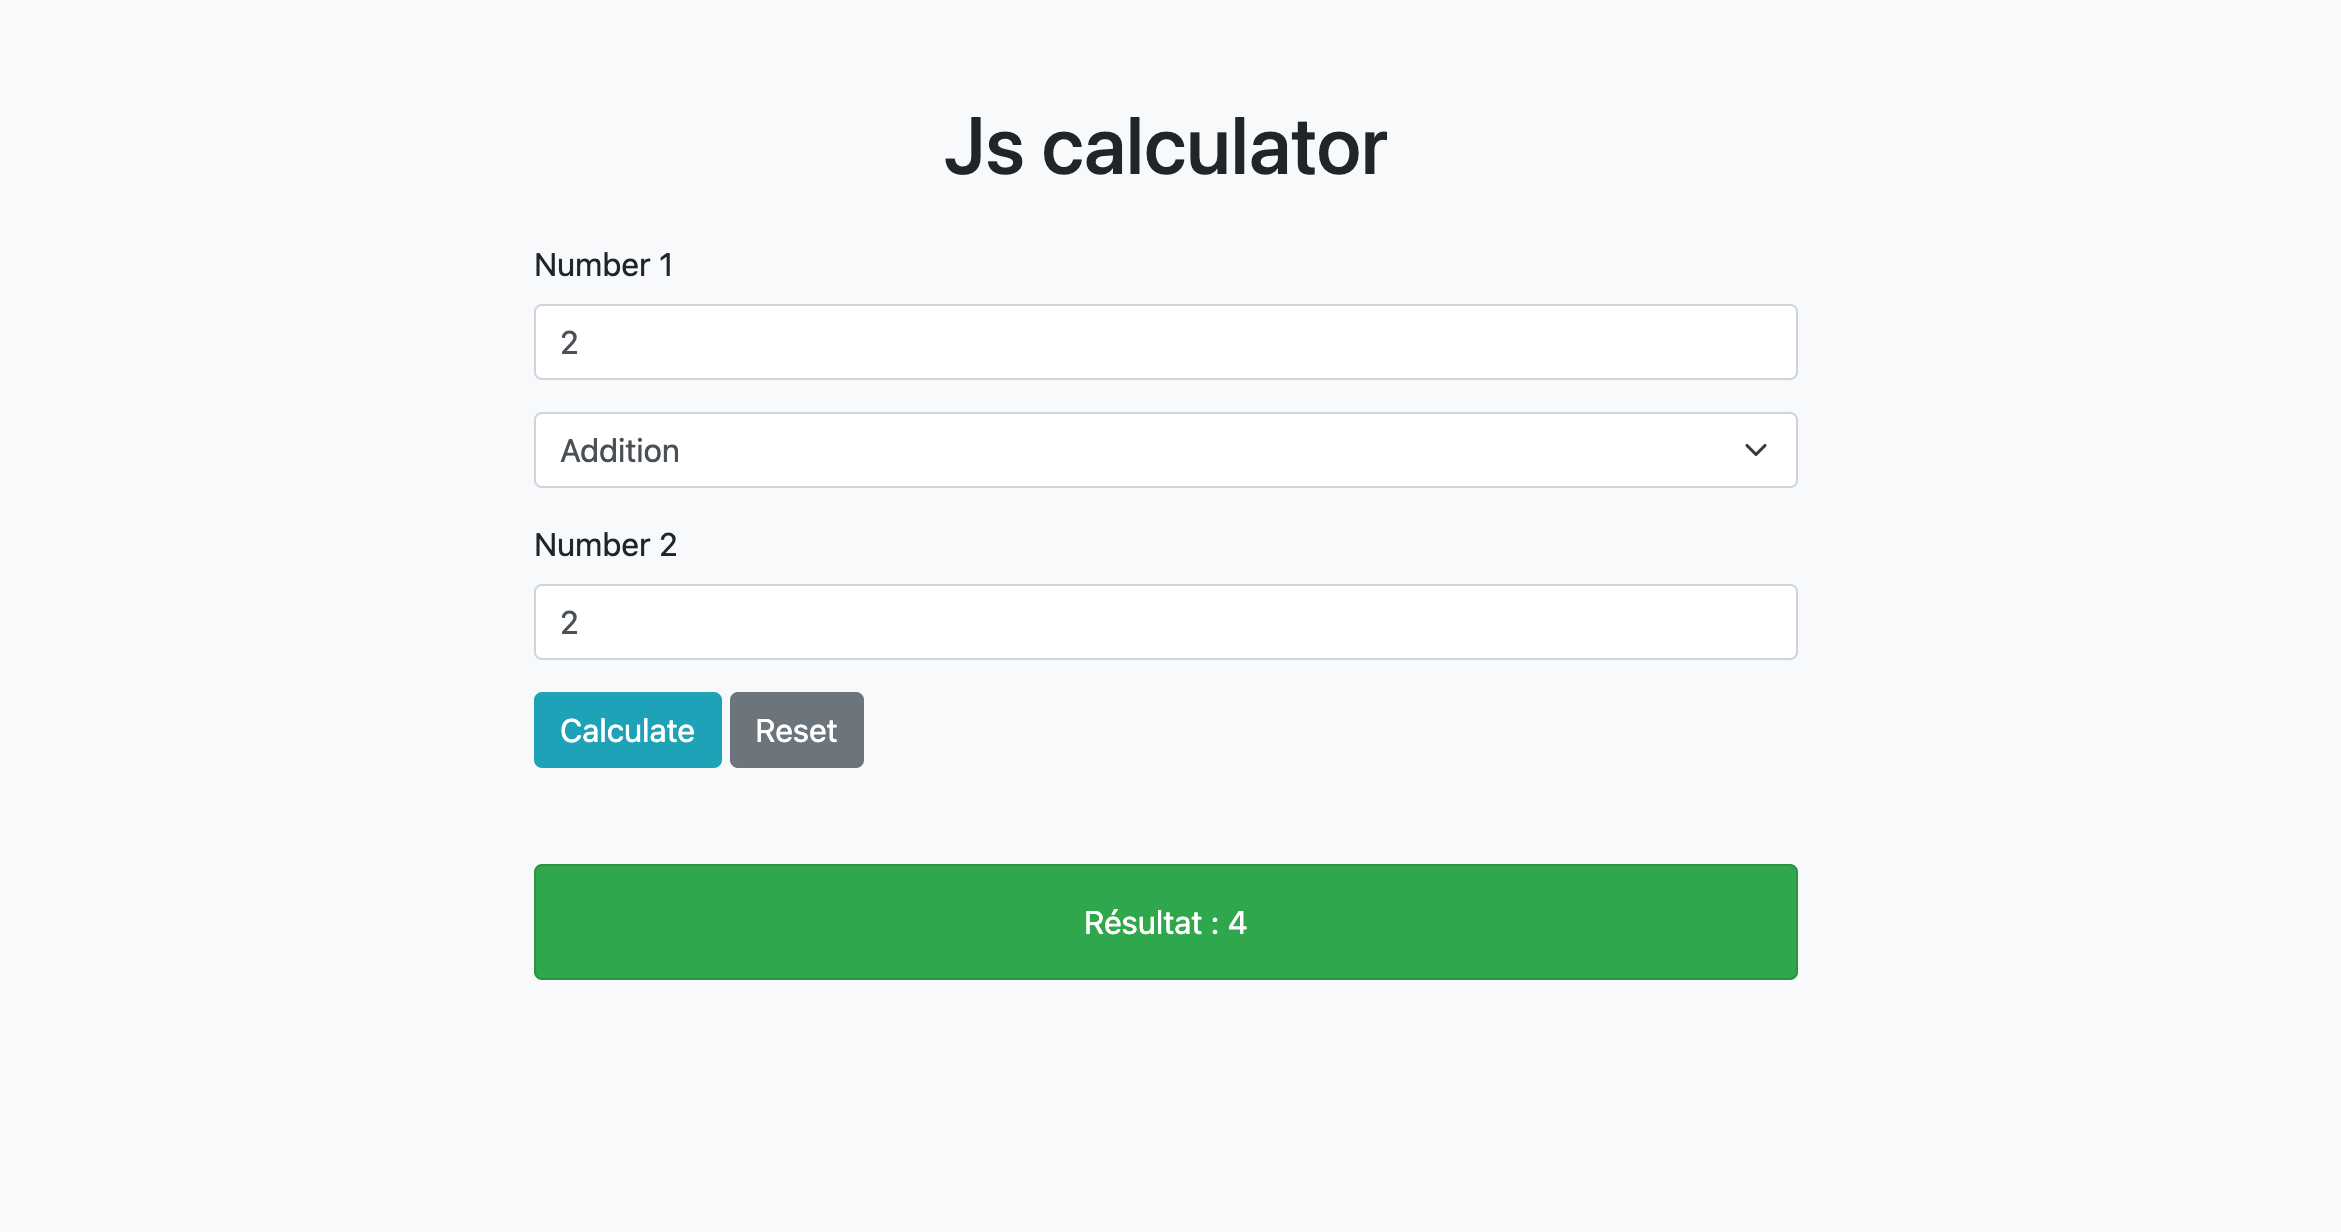
Task: Click inside the Number 1 input field
Action: 1165,341
